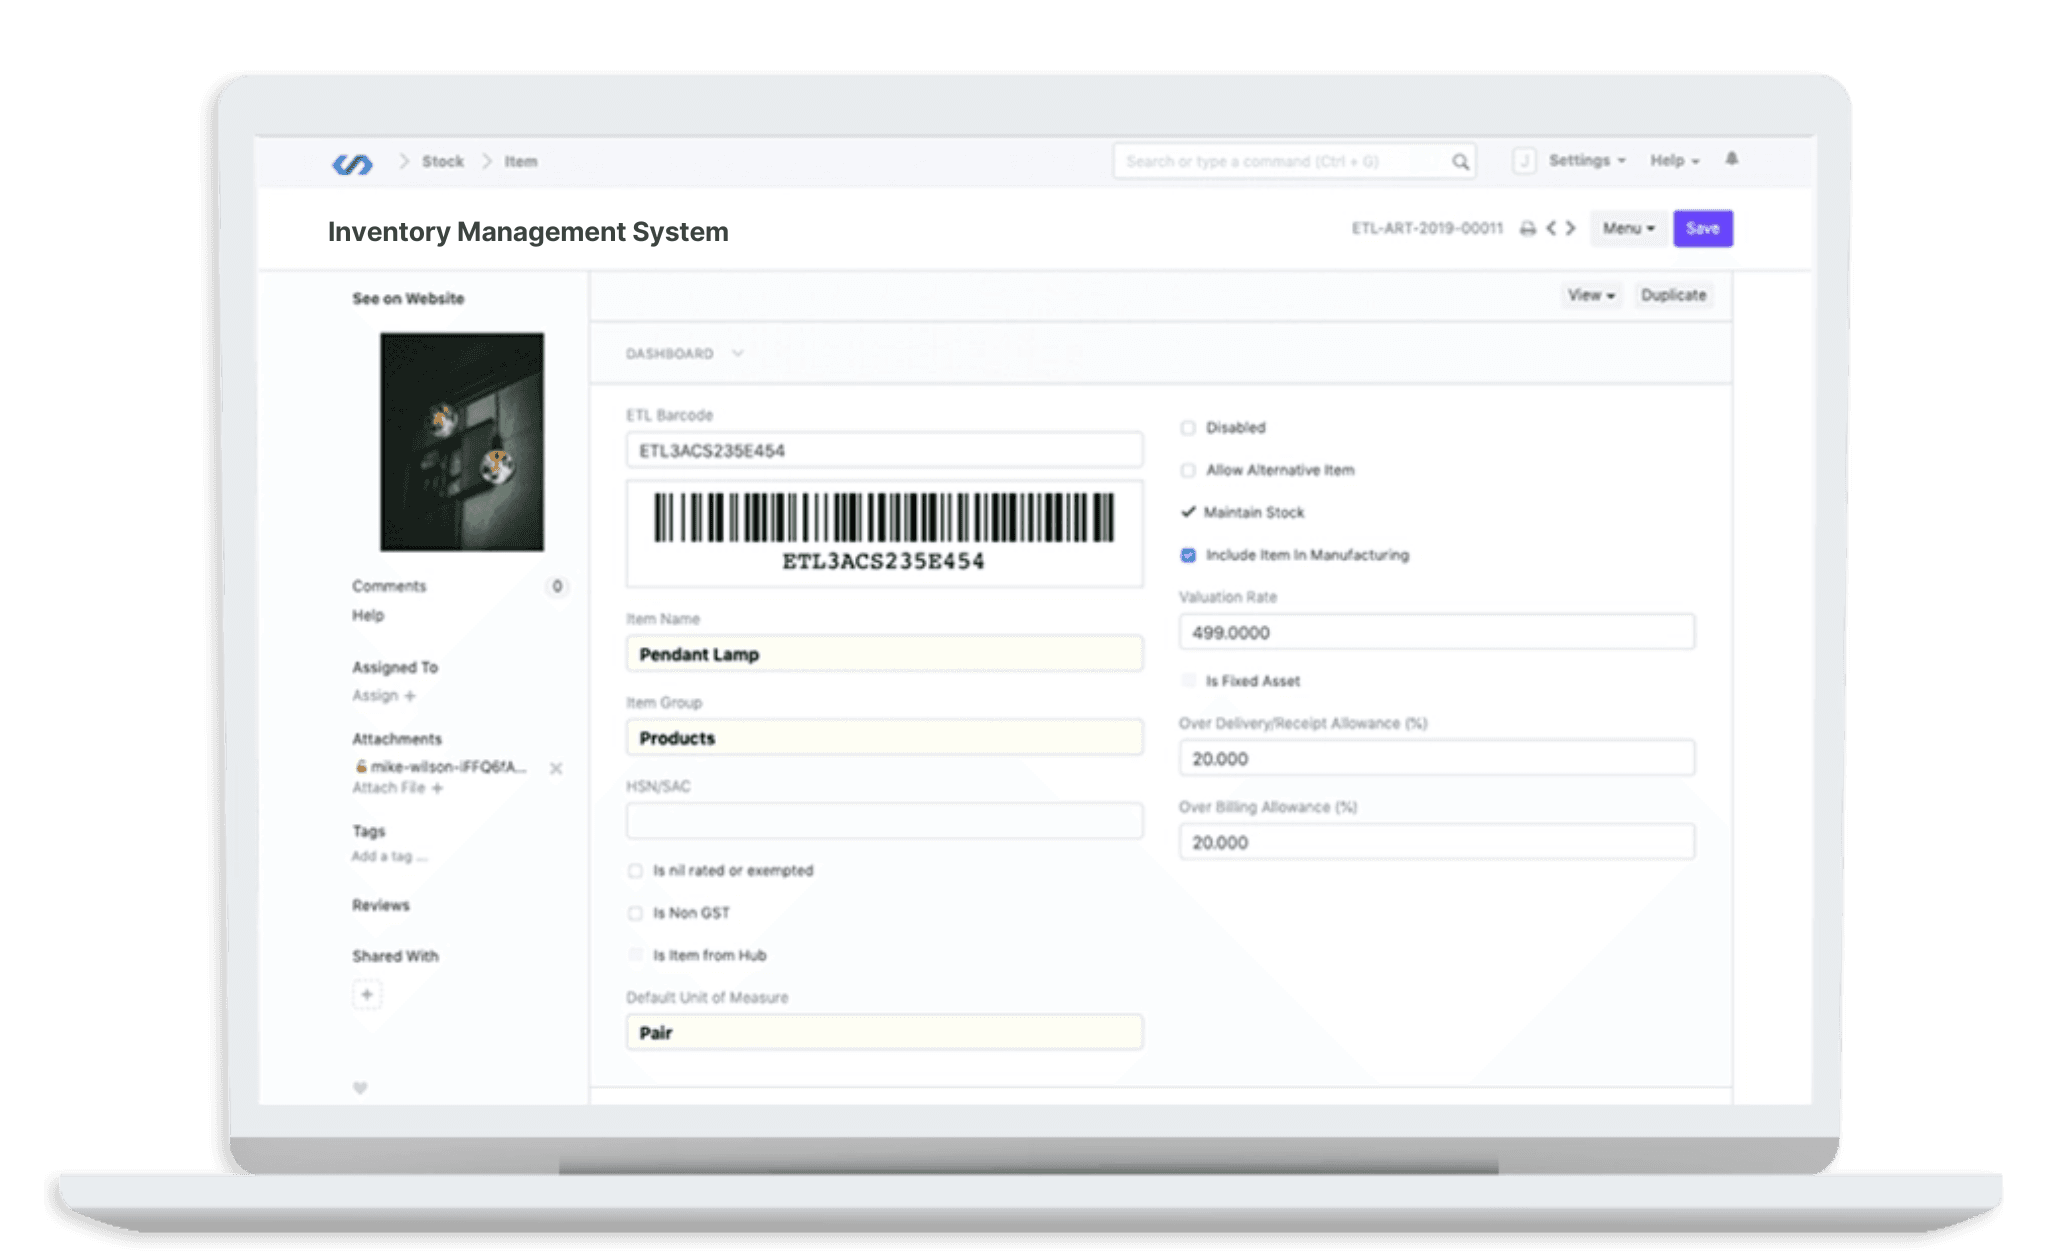This screenshot has width=2048, height=1257.
Task: Check Allow Alternative Item
Action: 1188,470
